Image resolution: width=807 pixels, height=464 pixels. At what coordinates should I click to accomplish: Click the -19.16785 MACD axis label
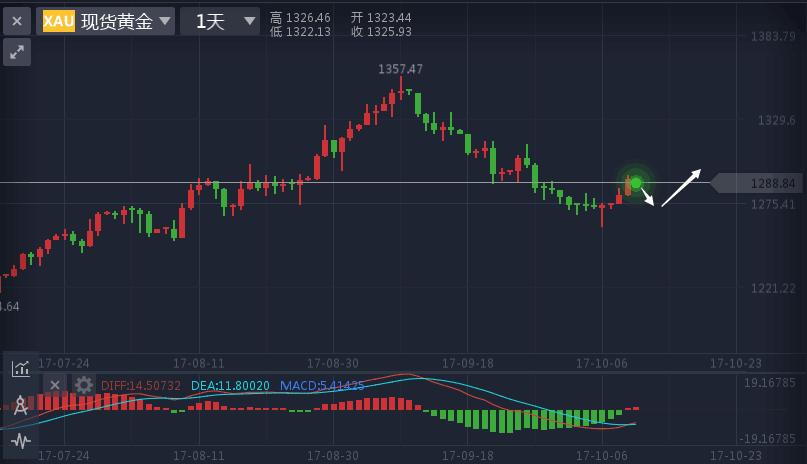pyautogui.click(x=767, y=439)
